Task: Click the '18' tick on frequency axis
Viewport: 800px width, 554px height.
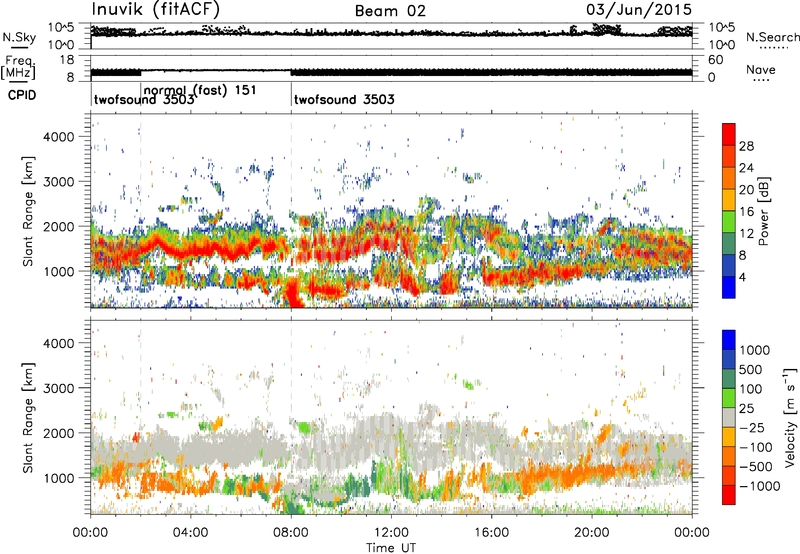Action: coord(66,60)
